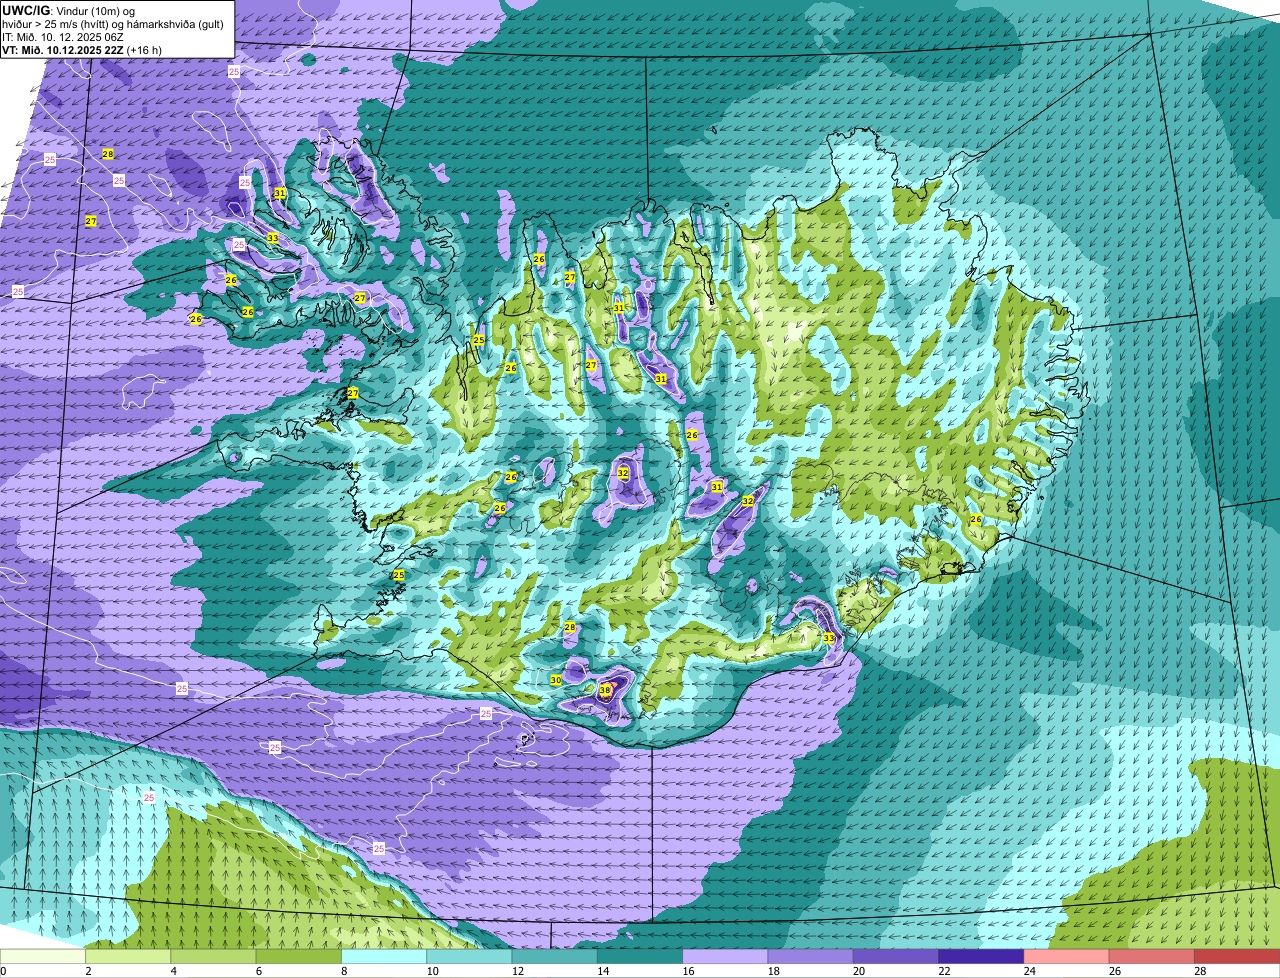
Task: Click the 18–20 m/s light purple legend swatch
Action: coord(811,956)
